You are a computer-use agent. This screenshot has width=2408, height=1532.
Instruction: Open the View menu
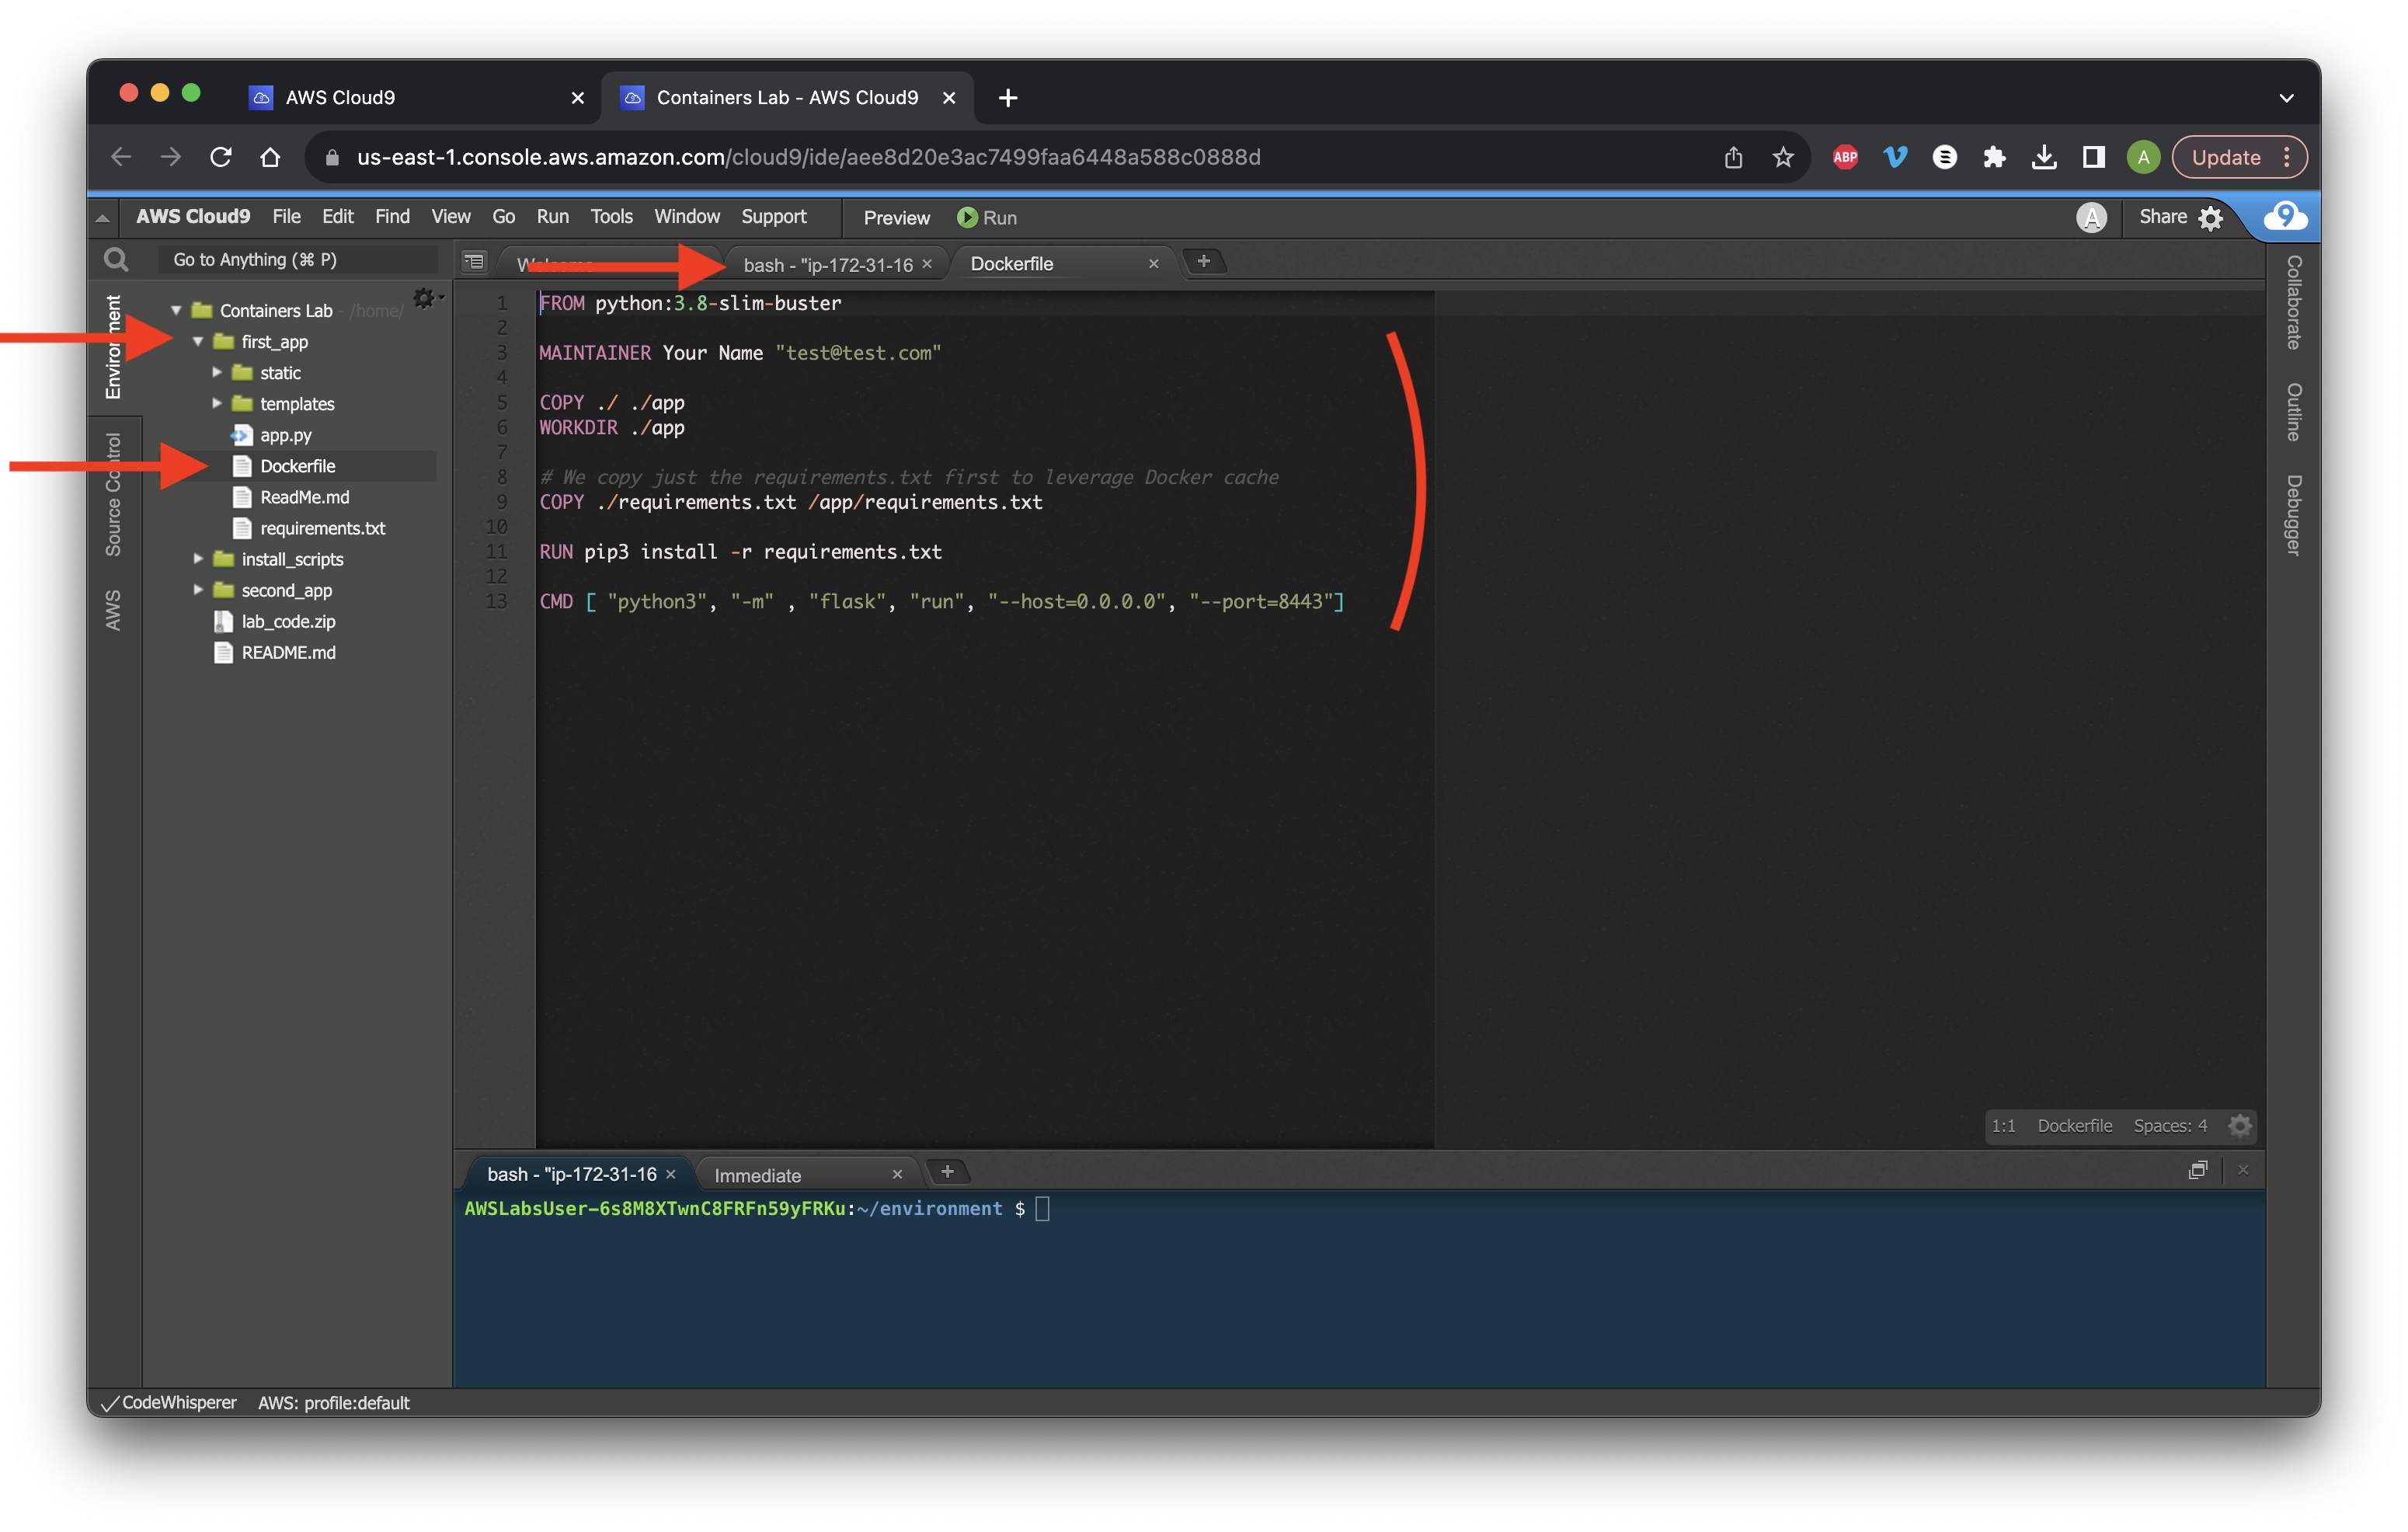pos(450,216)
